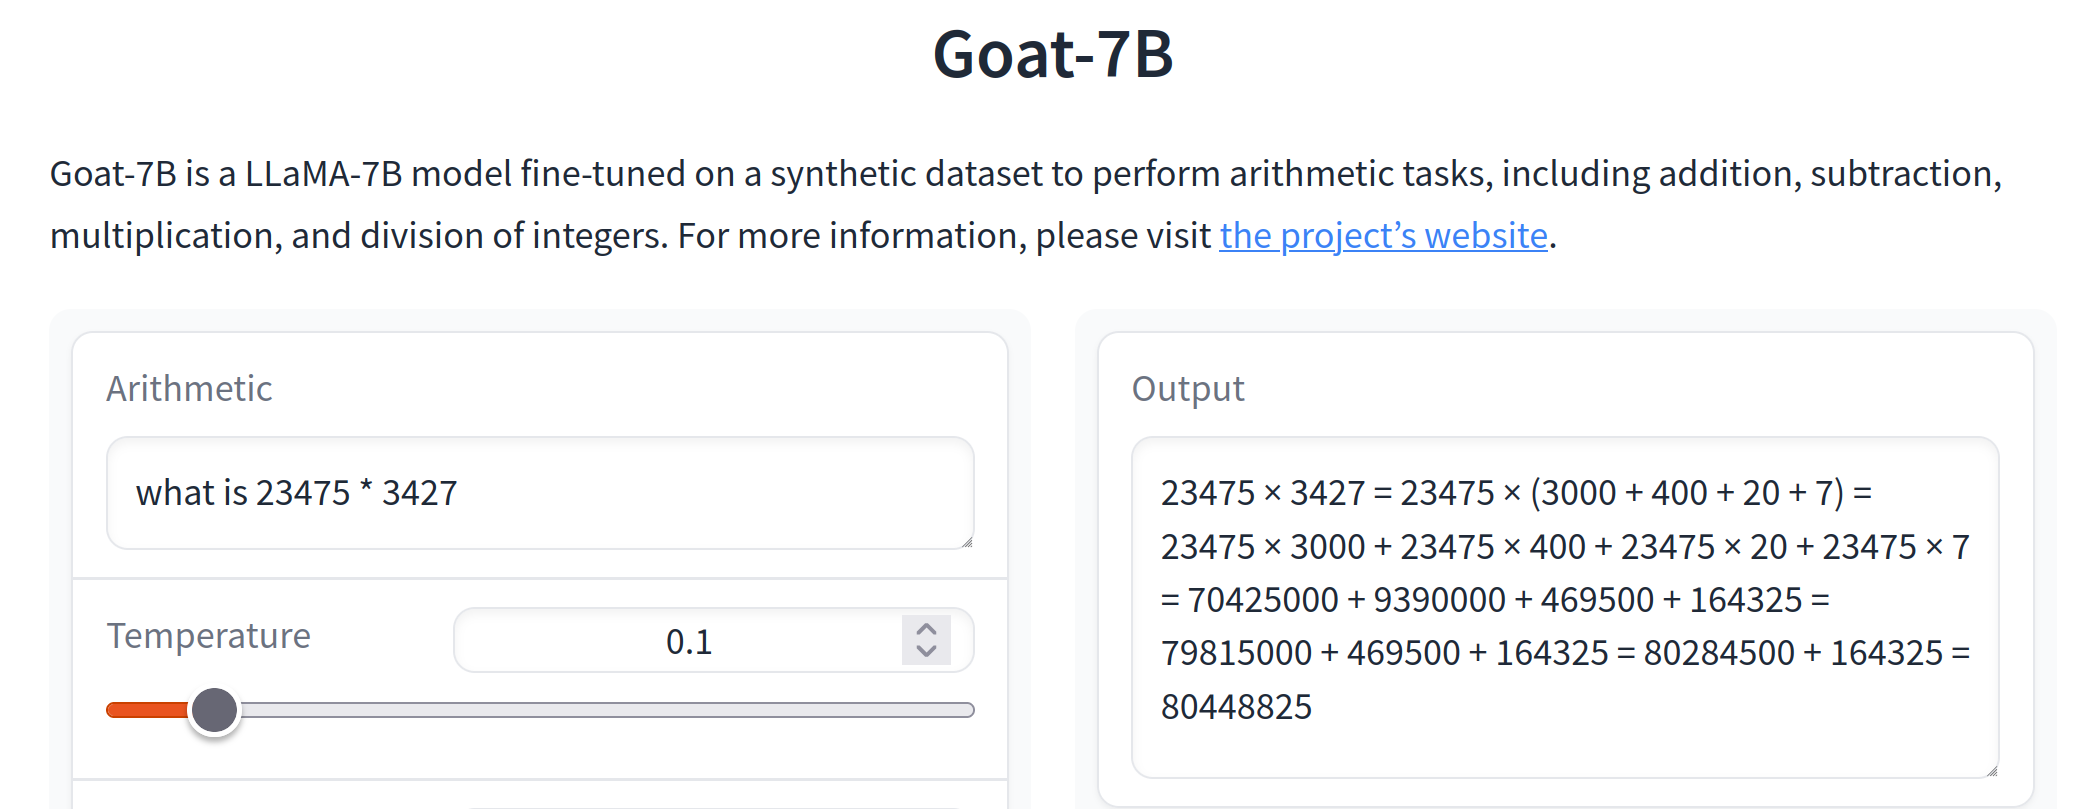2073x809 pixels.
Task: Click the Goat-7B page heading
Action: (x=1053, y=54)
